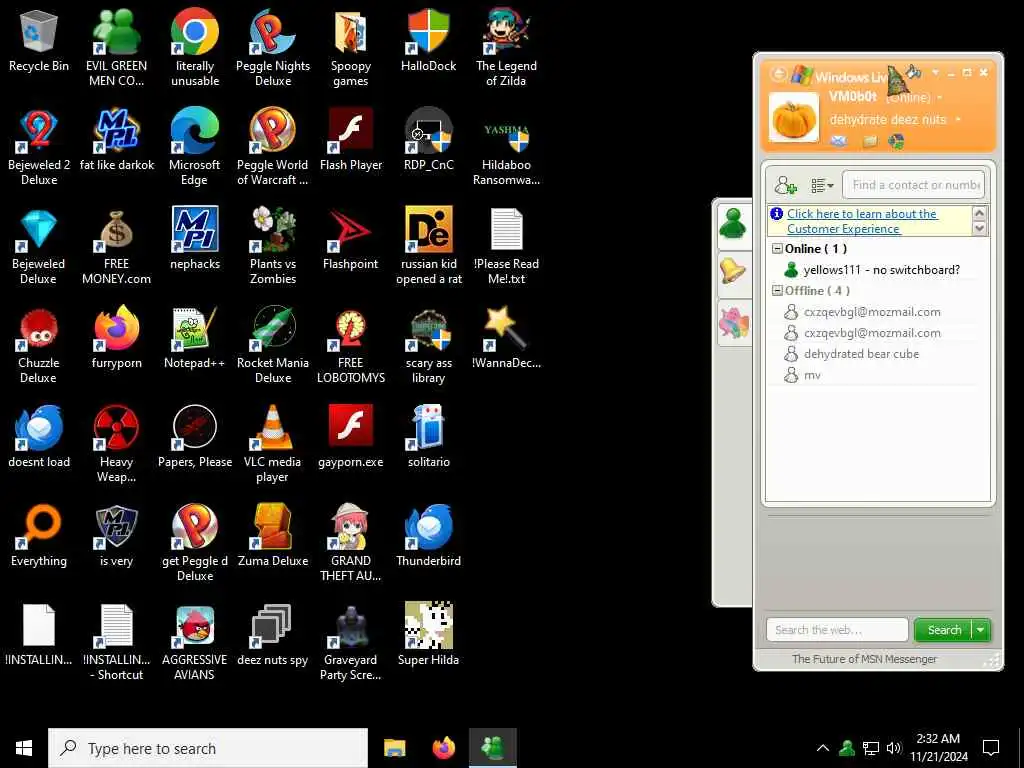
Task: Select The Legend of Zilda icon
Action: pyautogui.click(x=506, y=48)
